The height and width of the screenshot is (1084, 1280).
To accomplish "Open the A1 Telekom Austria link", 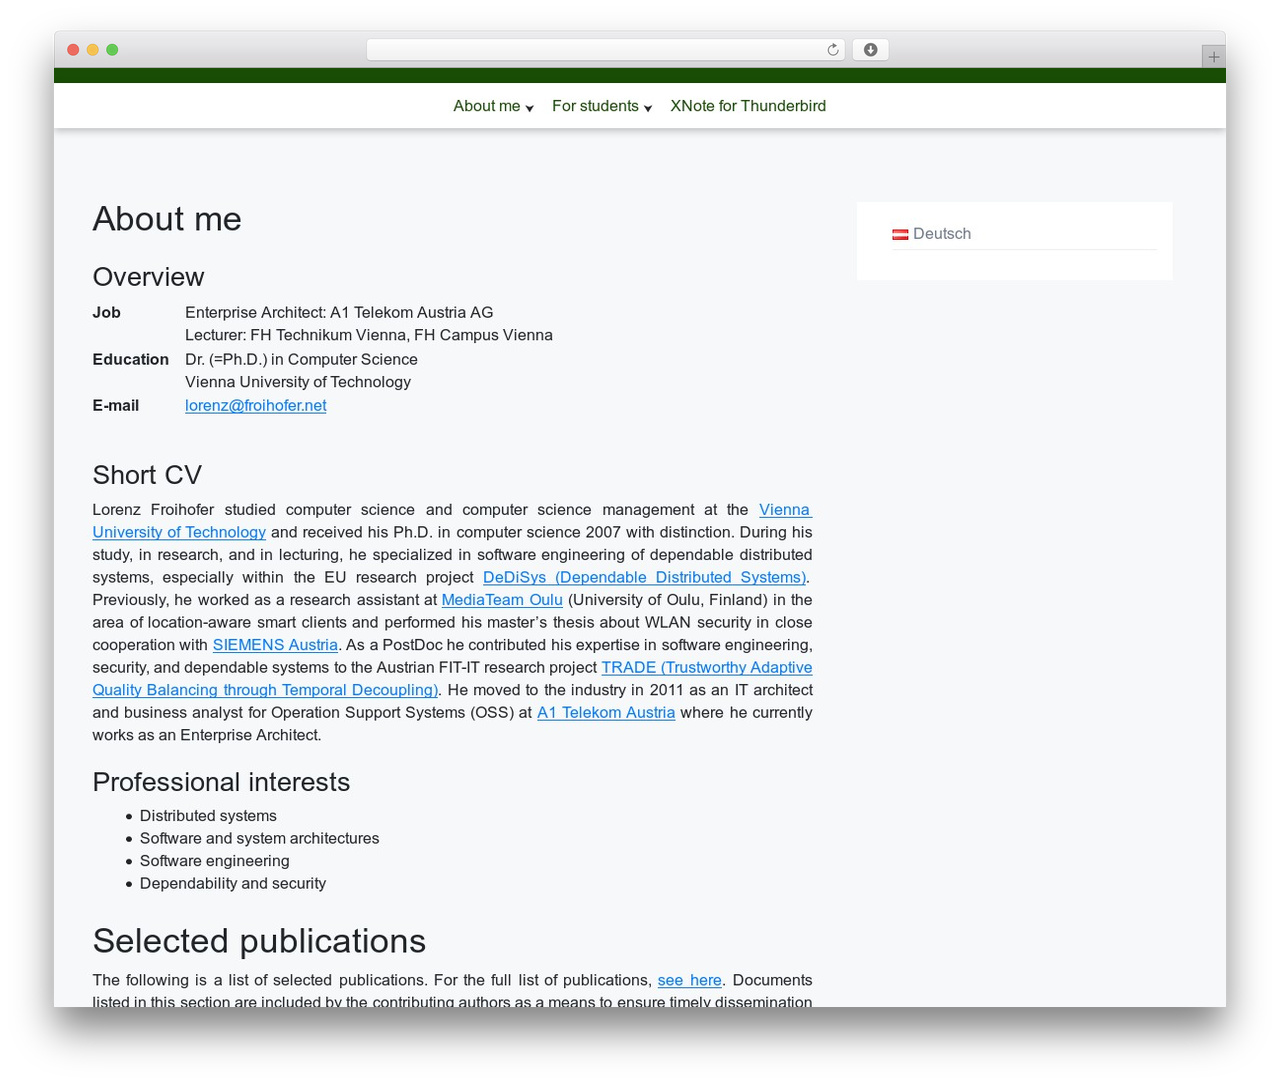I will 606,712.
